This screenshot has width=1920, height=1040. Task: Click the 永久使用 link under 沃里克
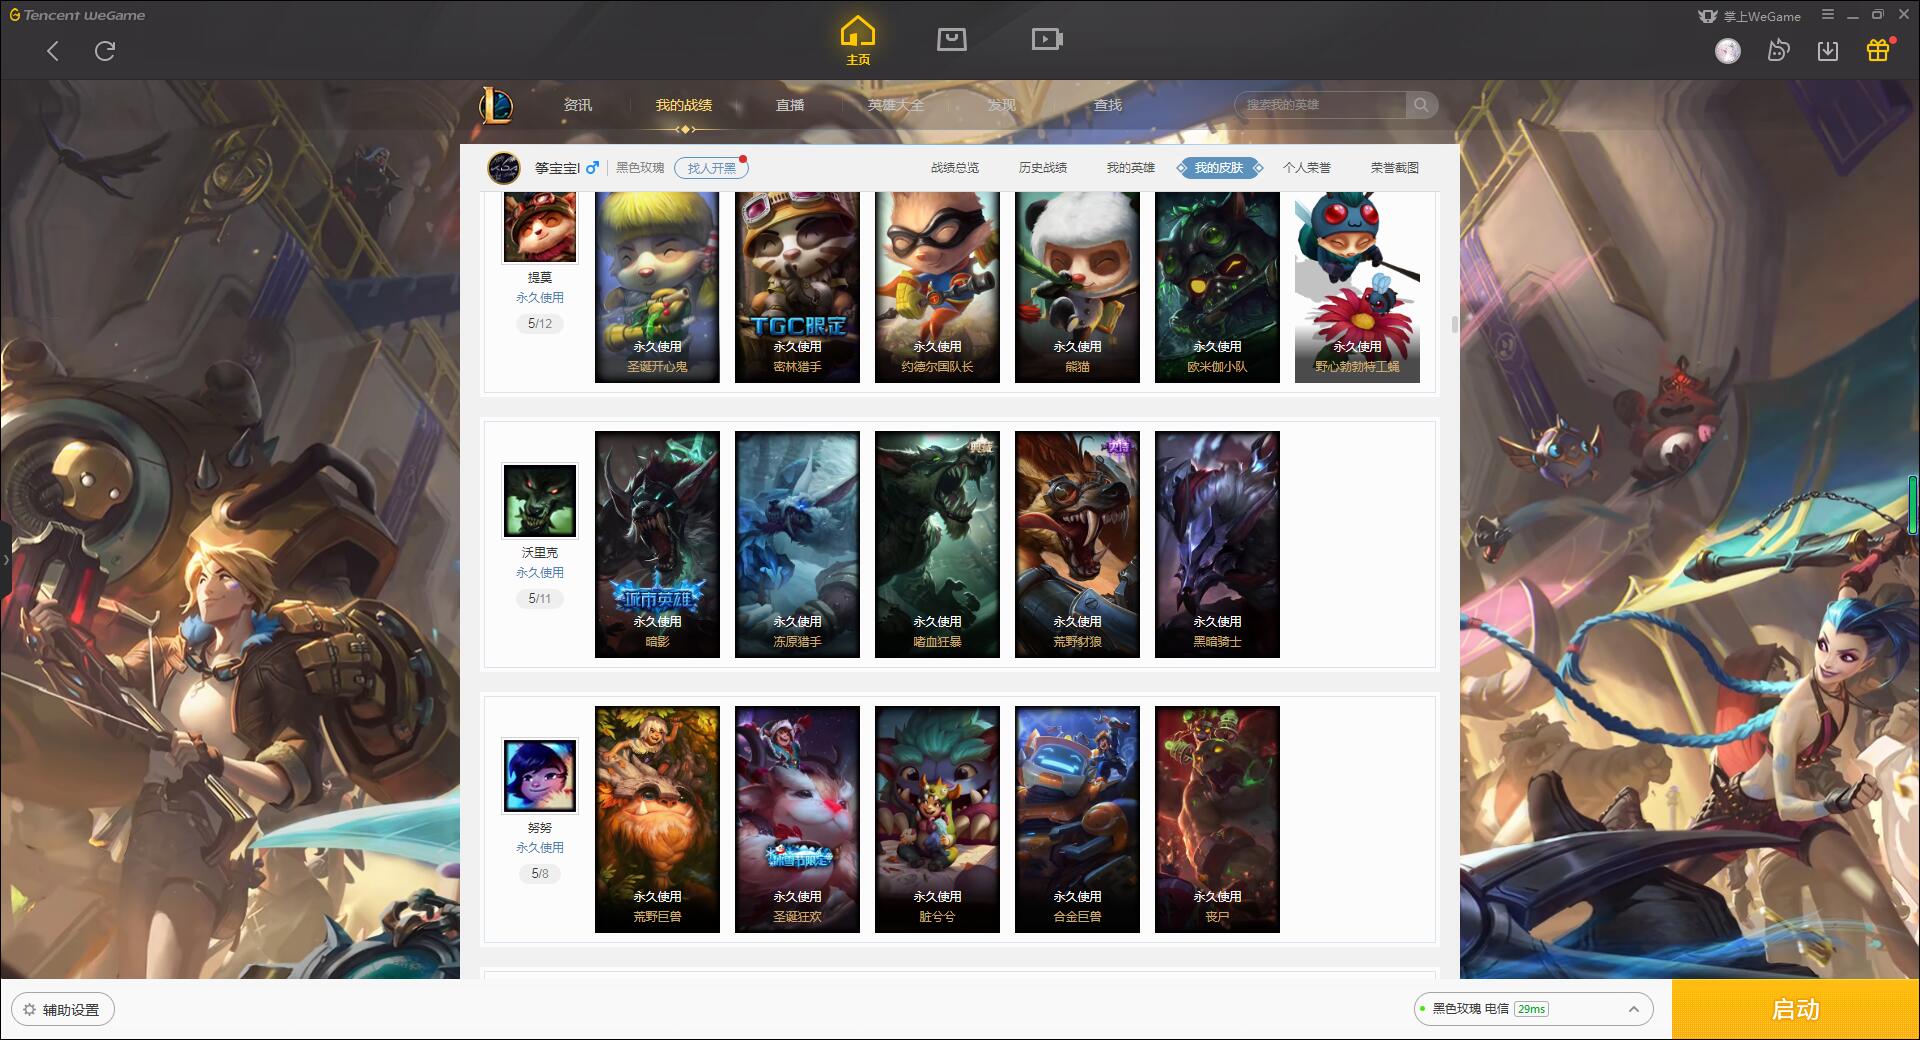coord(540,573)
